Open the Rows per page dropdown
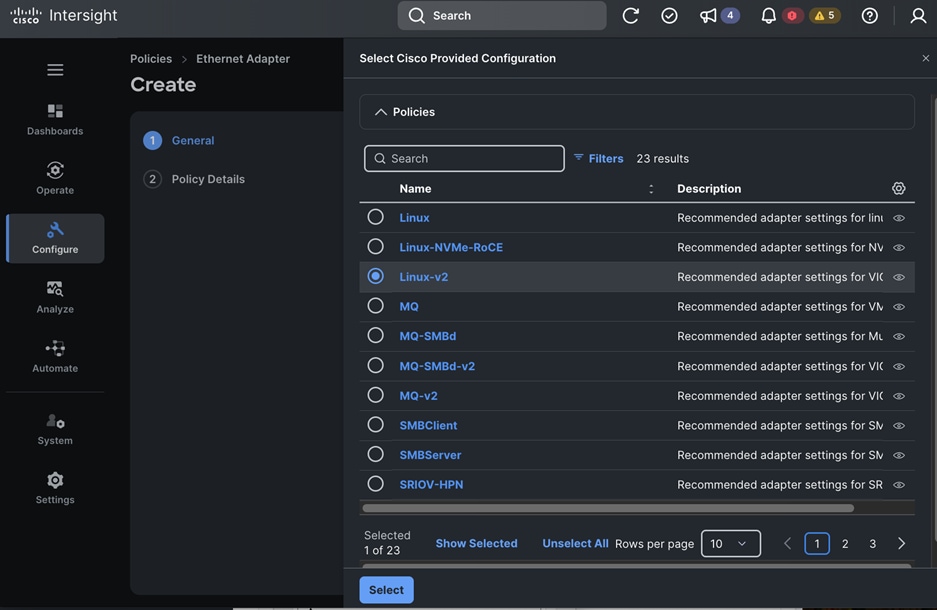Image resolution: width=937 pixels, height=610 pixels. coord(730,544)
